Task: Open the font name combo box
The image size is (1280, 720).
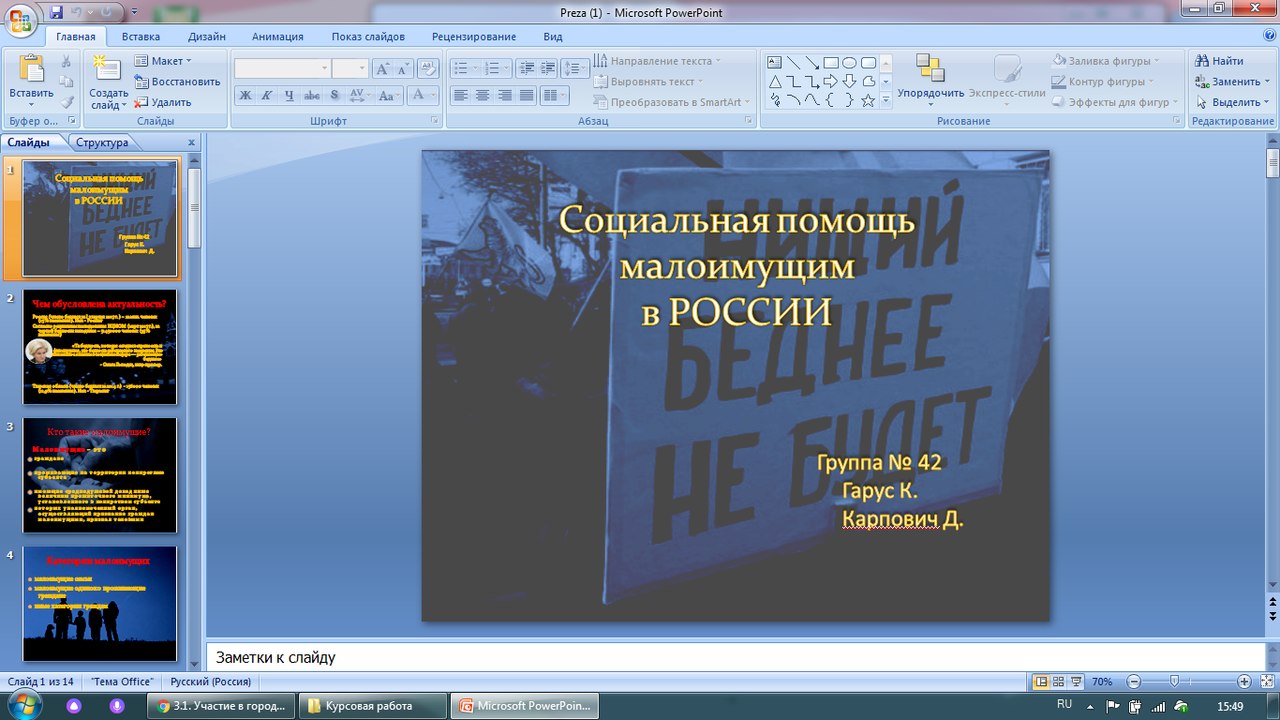Action: (x=282, y=68)
